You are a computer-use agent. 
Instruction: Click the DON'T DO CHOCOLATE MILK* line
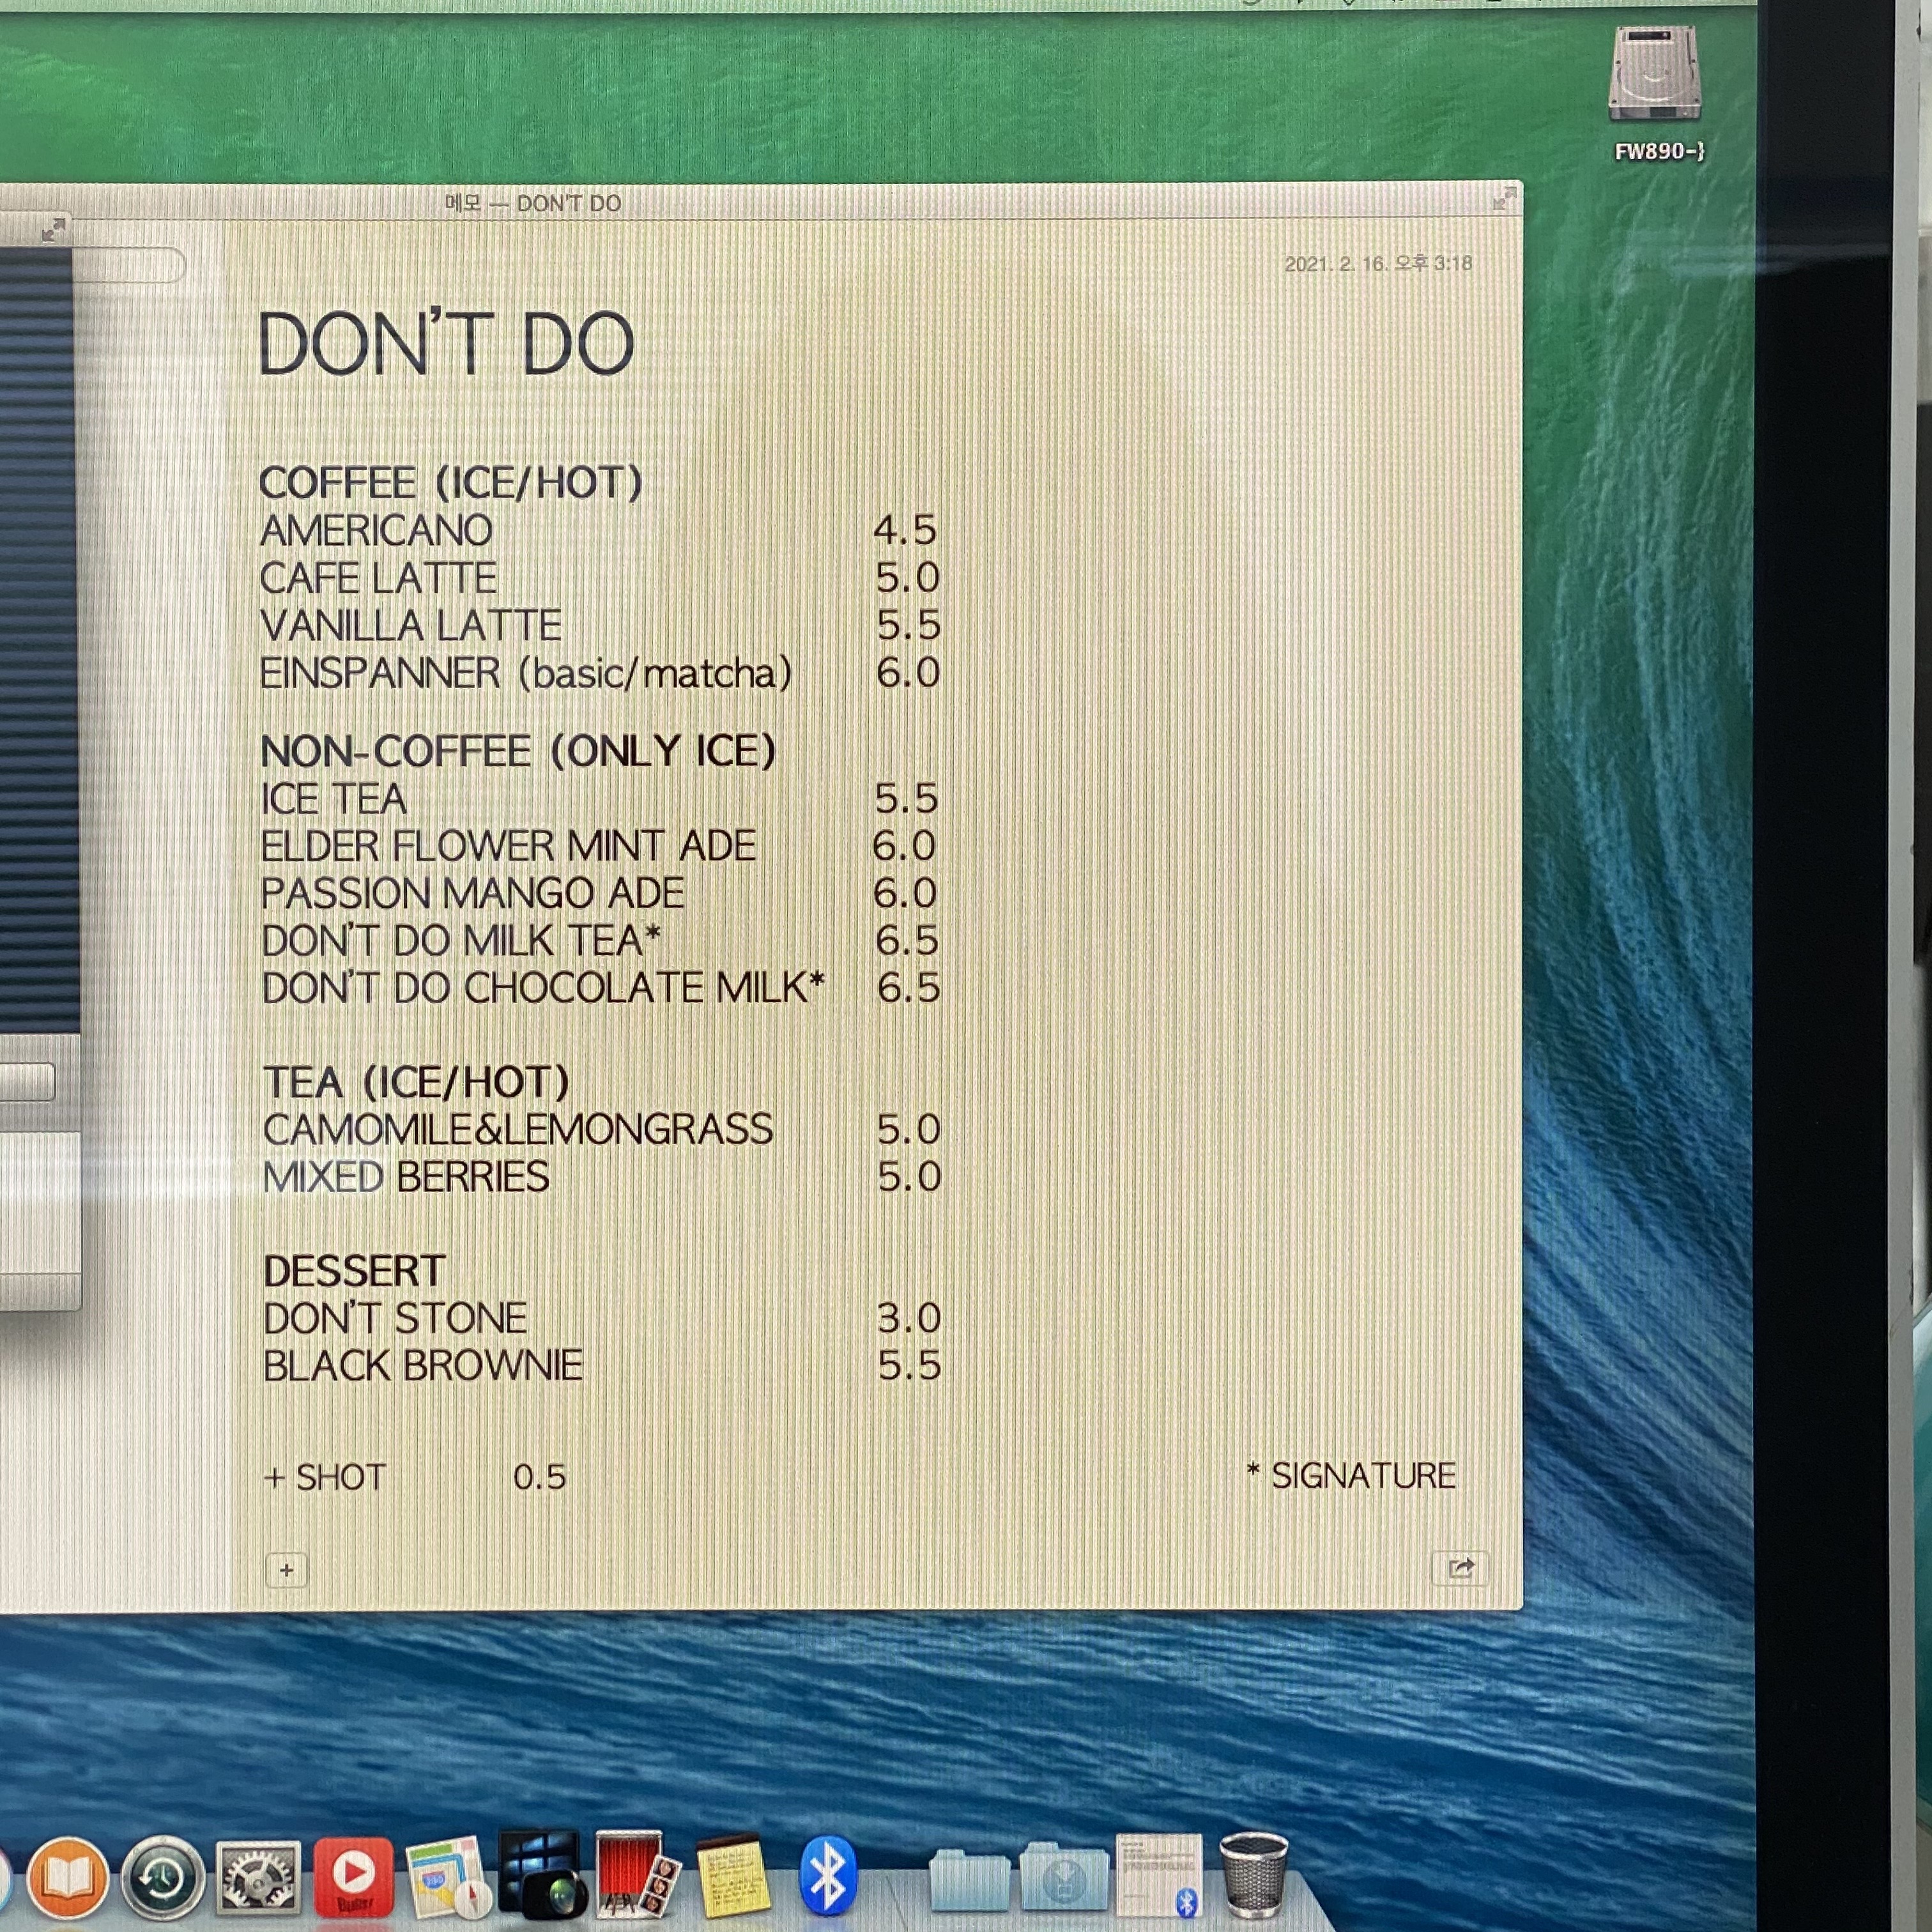point(543,987)
